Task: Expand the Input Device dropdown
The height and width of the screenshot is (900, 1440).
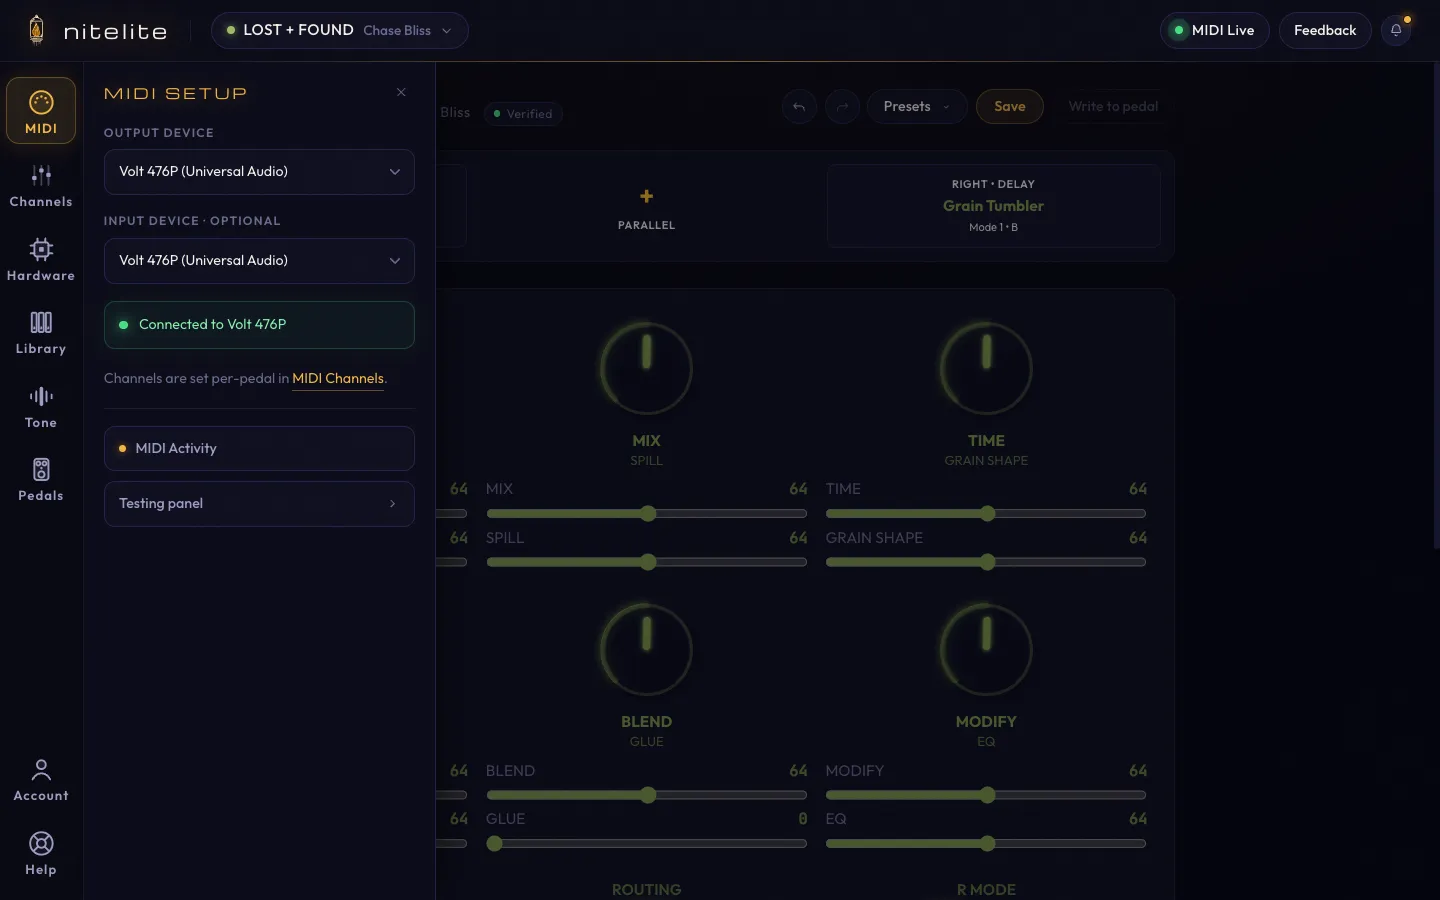Action: click(x=259, y=261)
